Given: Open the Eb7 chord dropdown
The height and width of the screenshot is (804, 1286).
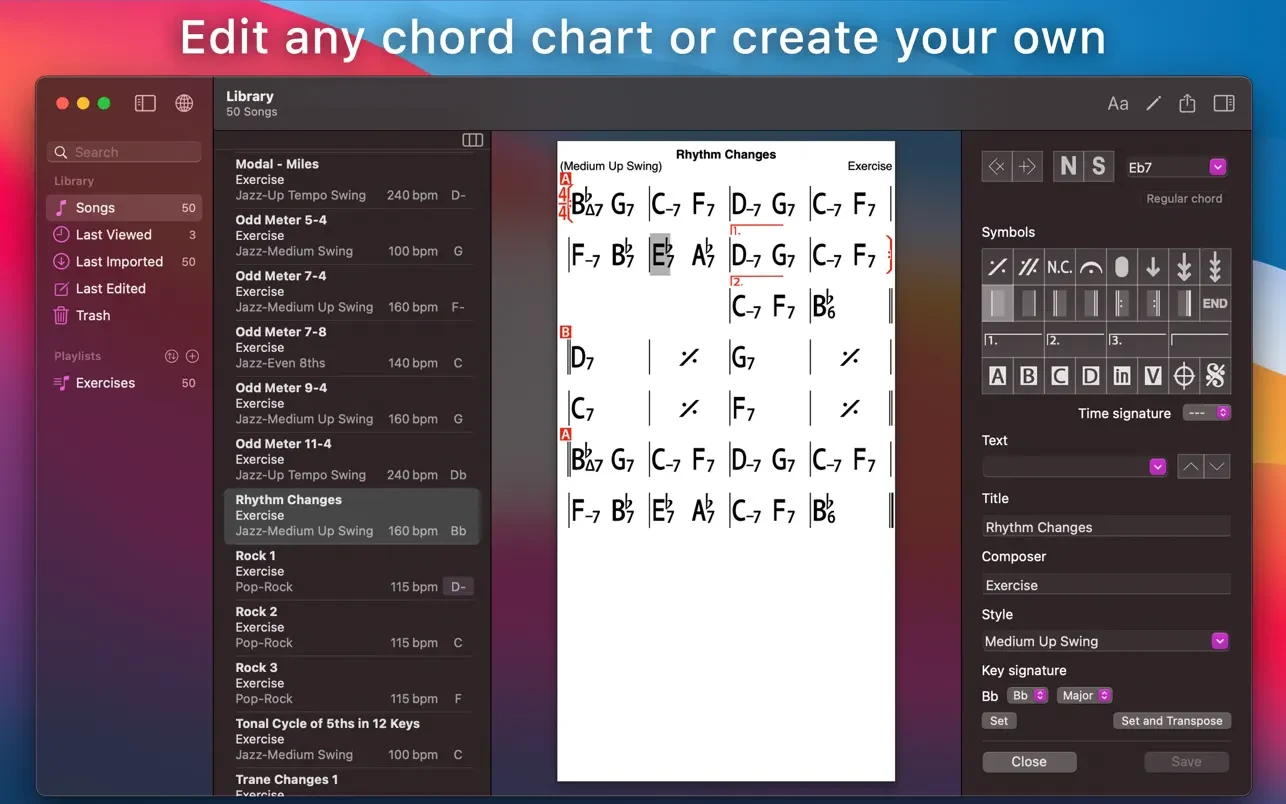Looking at the screenshot, I should (1217, 167).
